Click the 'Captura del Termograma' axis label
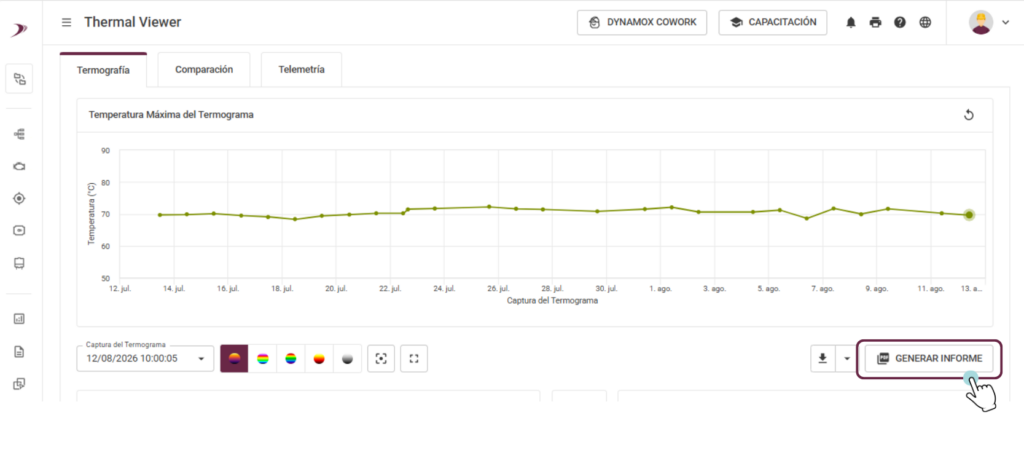The width and height of the screenshot is (1024, 458). (x=552, y=302)
